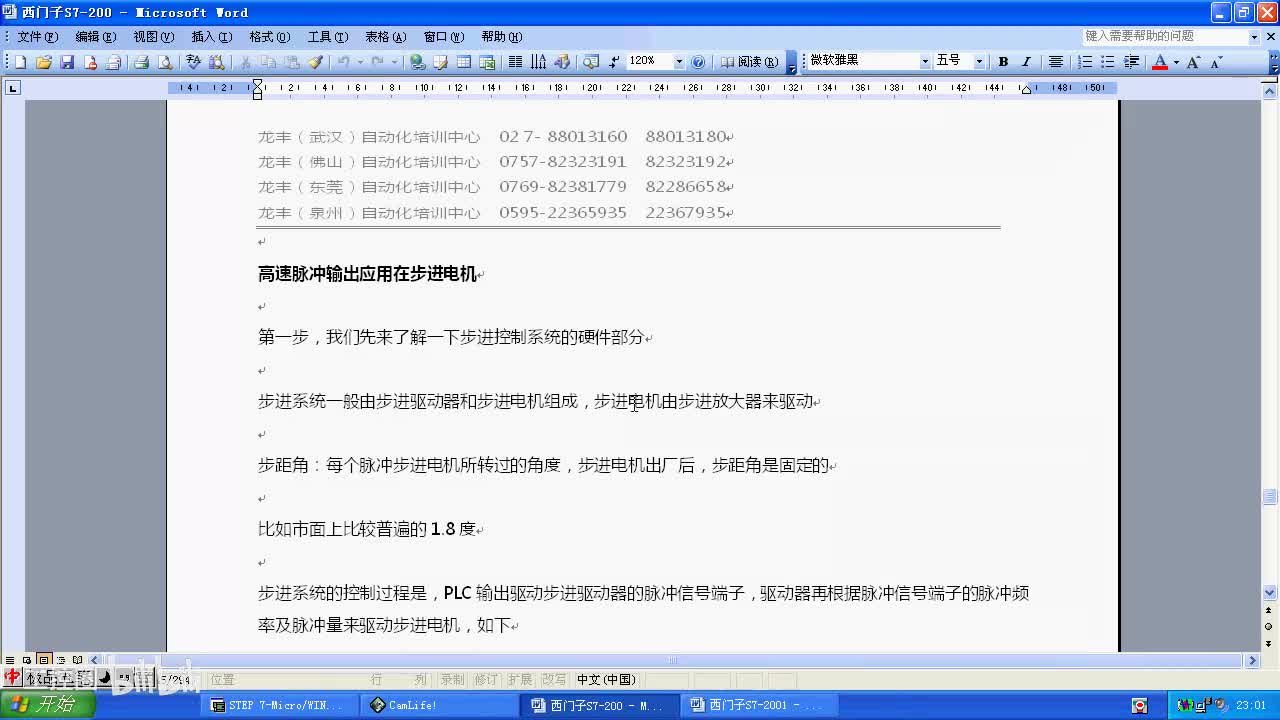1280x720 pixels.
Task: Toggle bold formatting
Action: point(1003,62)
